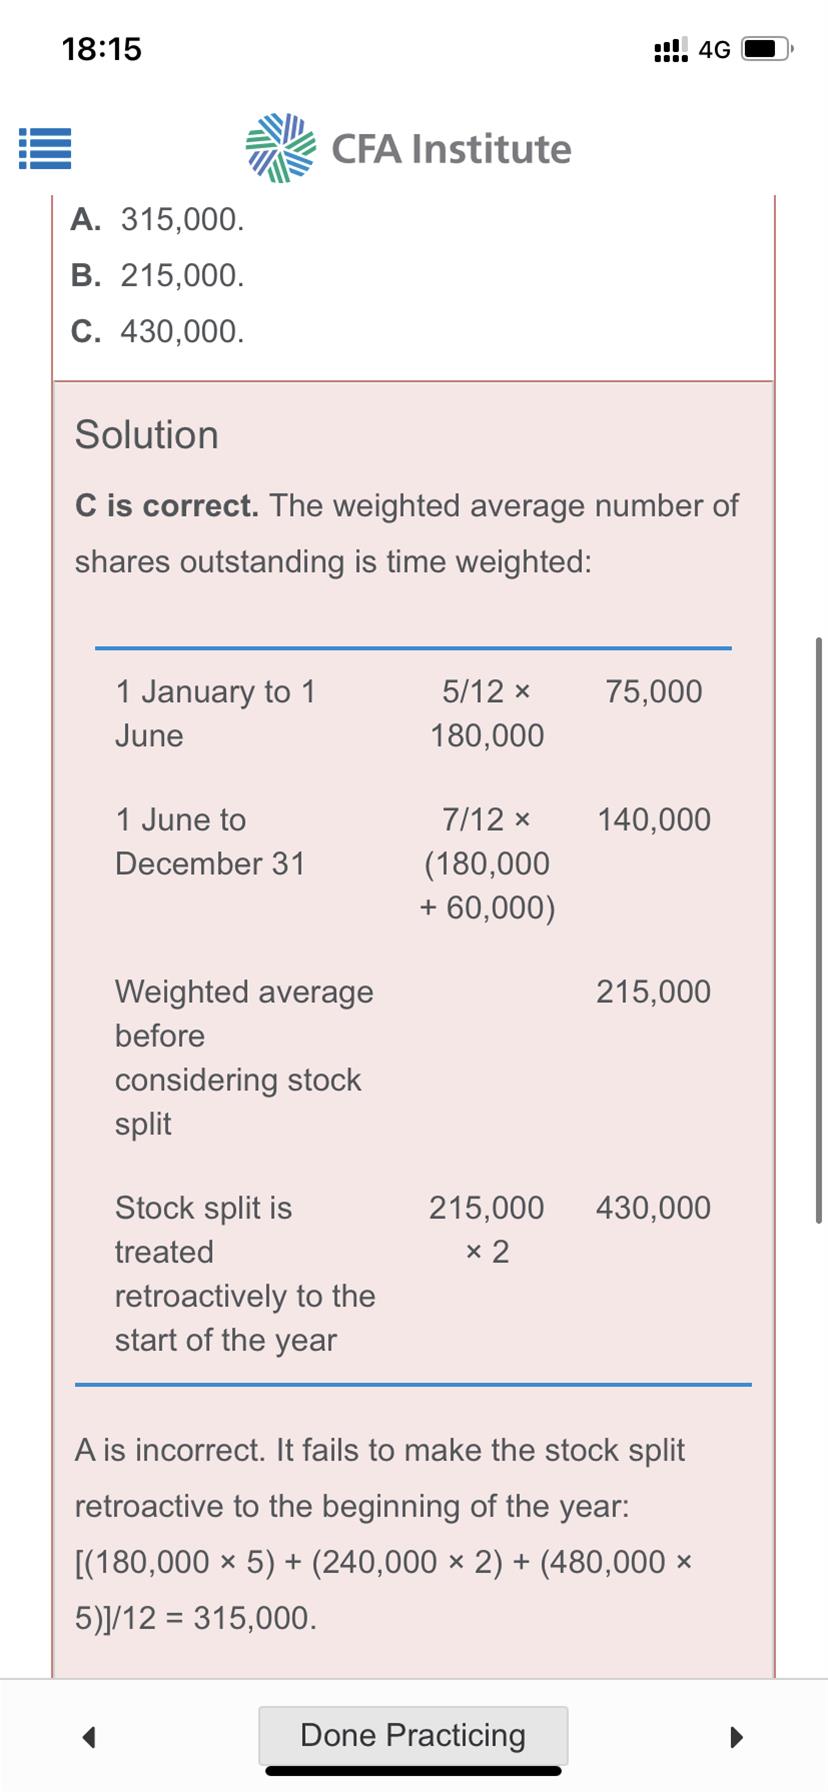Tap the battery status icon

pyautogui.click(x=767, y=49)
